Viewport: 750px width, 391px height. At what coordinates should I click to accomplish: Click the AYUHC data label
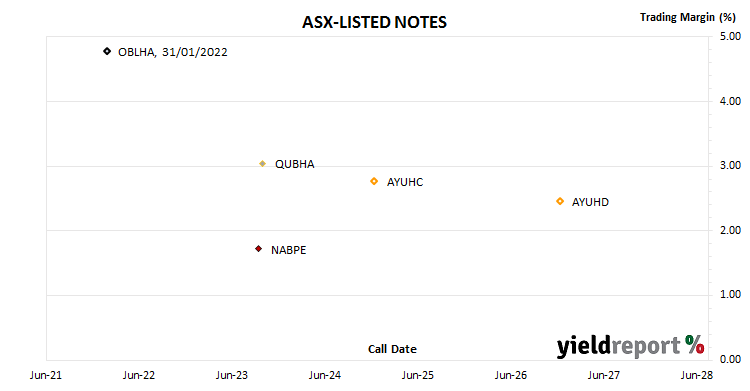(x=405, y=182)
